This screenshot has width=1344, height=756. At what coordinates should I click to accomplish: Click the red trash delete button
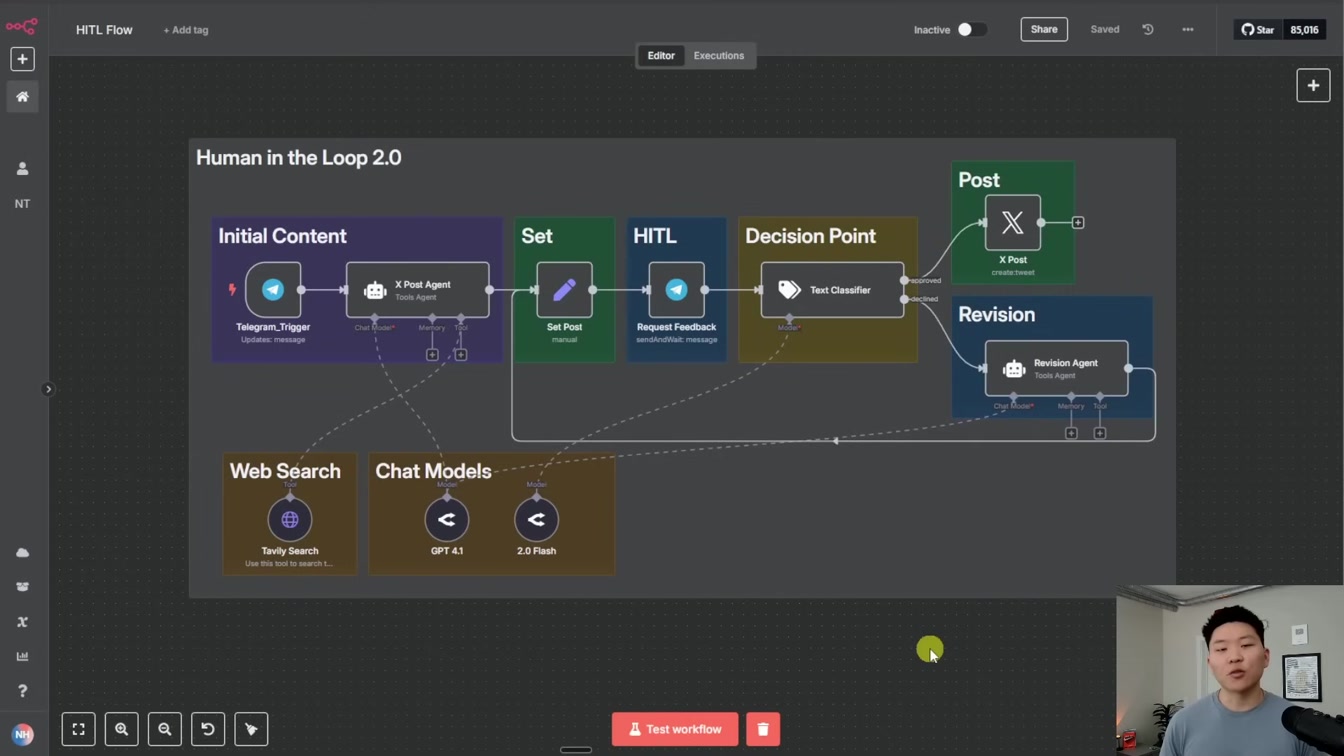(763, 729)
